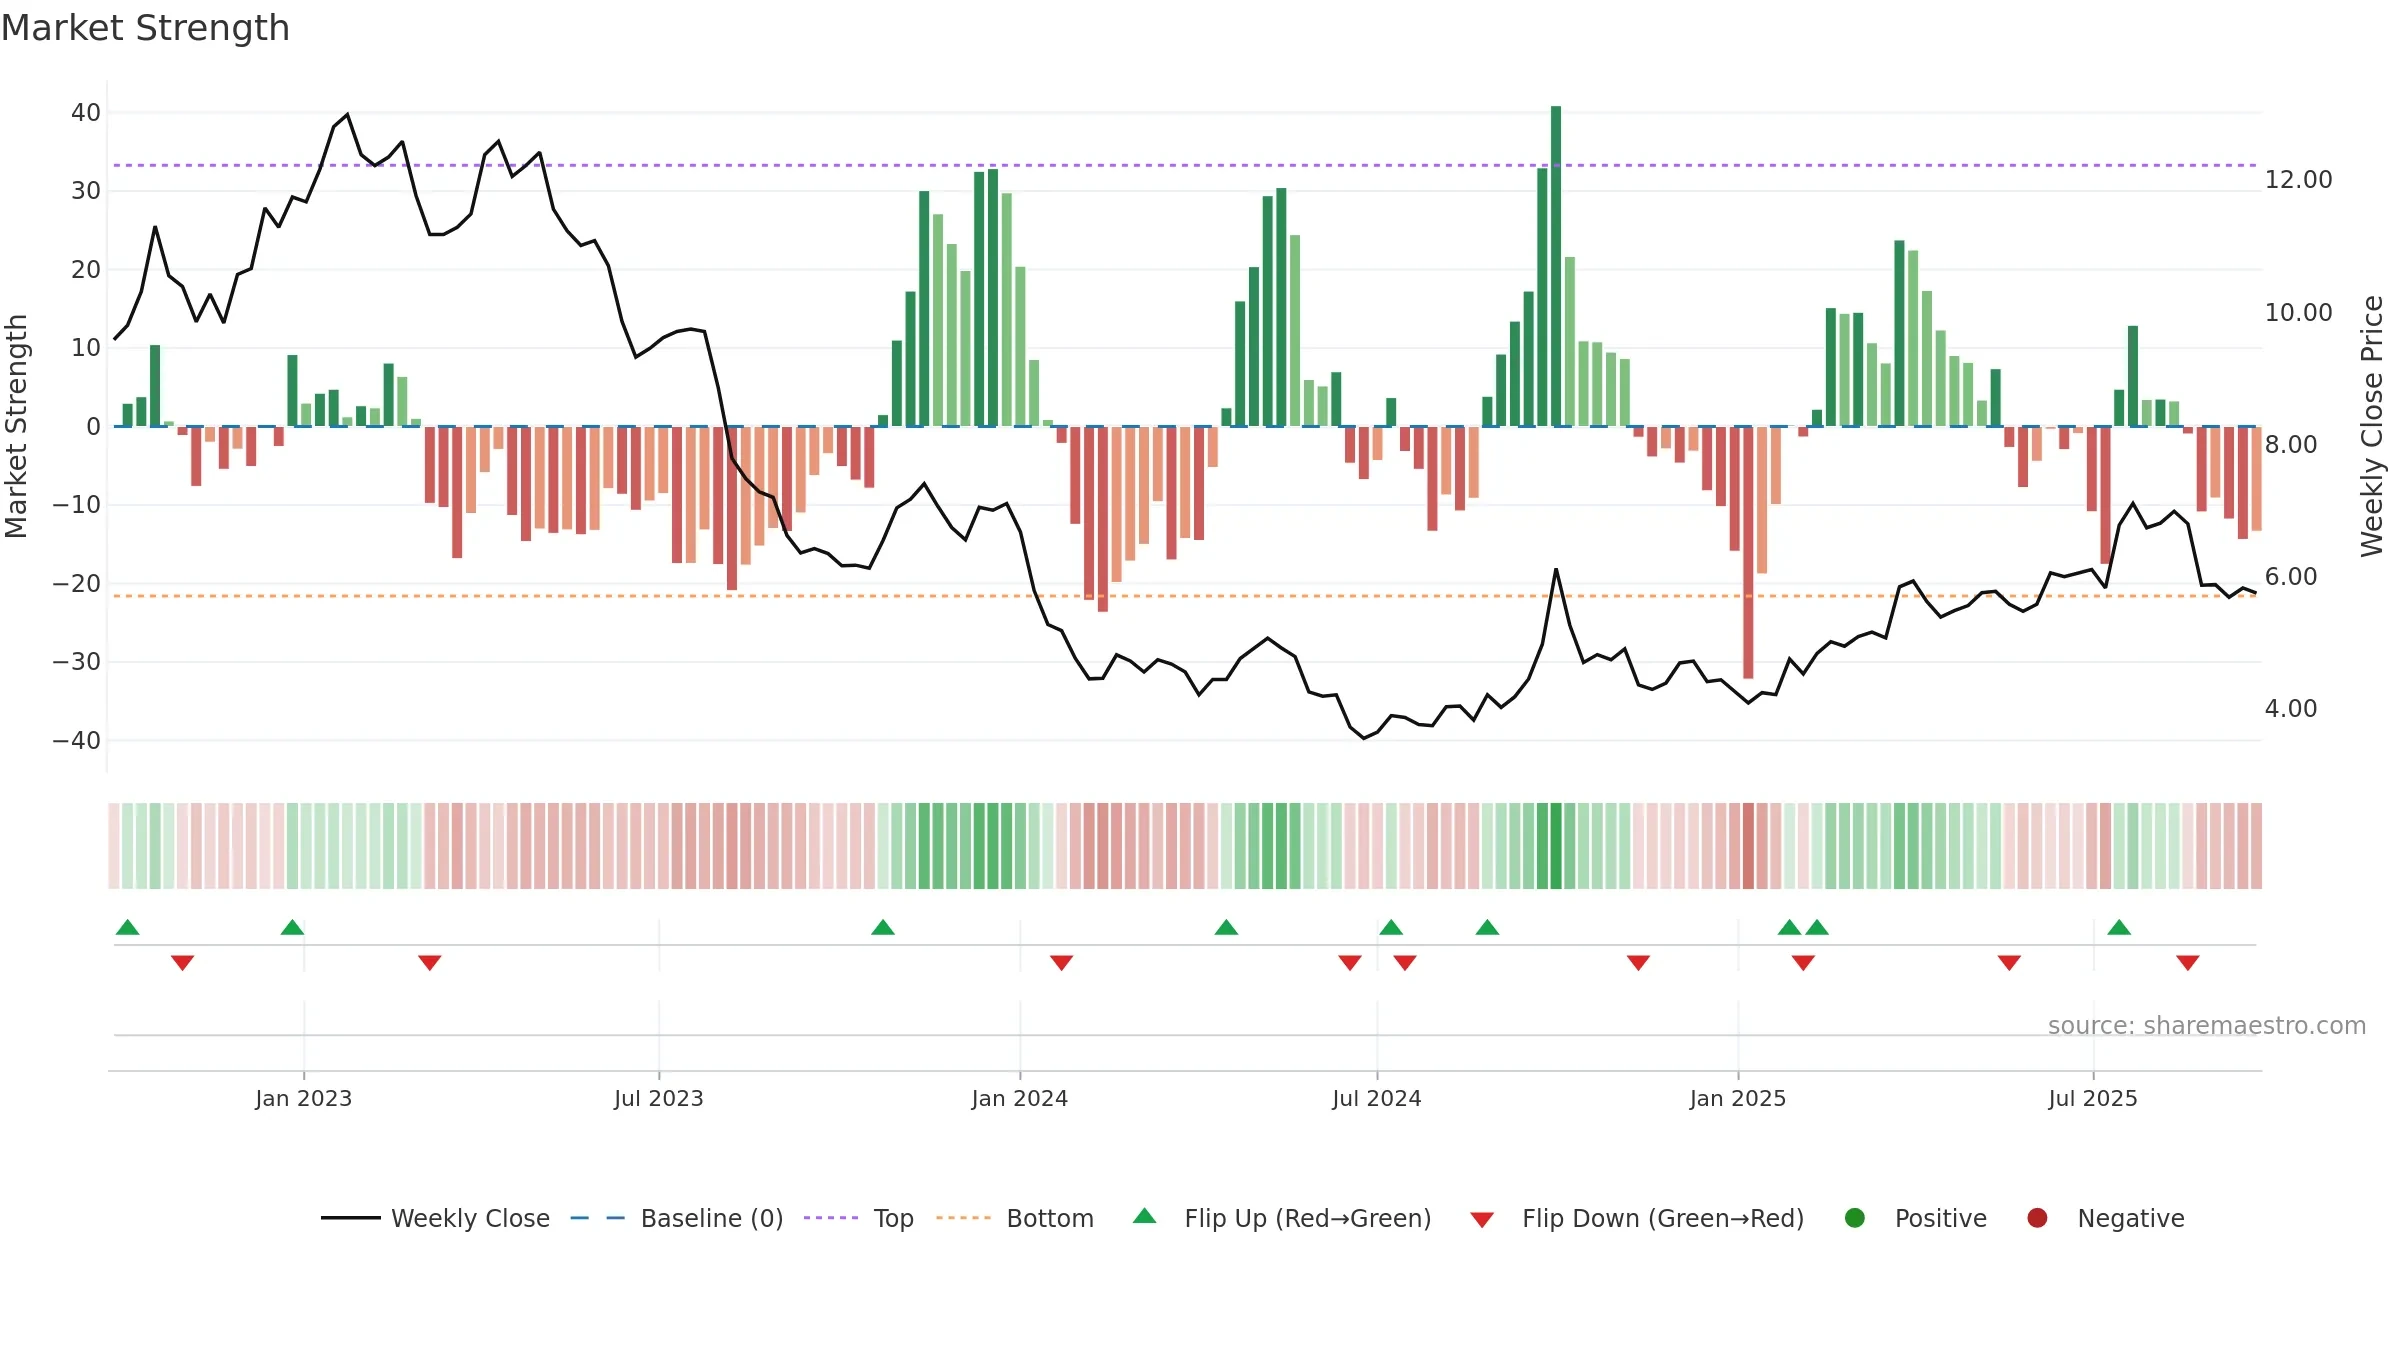Click the Weekly Close price peak near 13
The image size is (2400, 1350).
pyautogui.click(x=347, y=114)
